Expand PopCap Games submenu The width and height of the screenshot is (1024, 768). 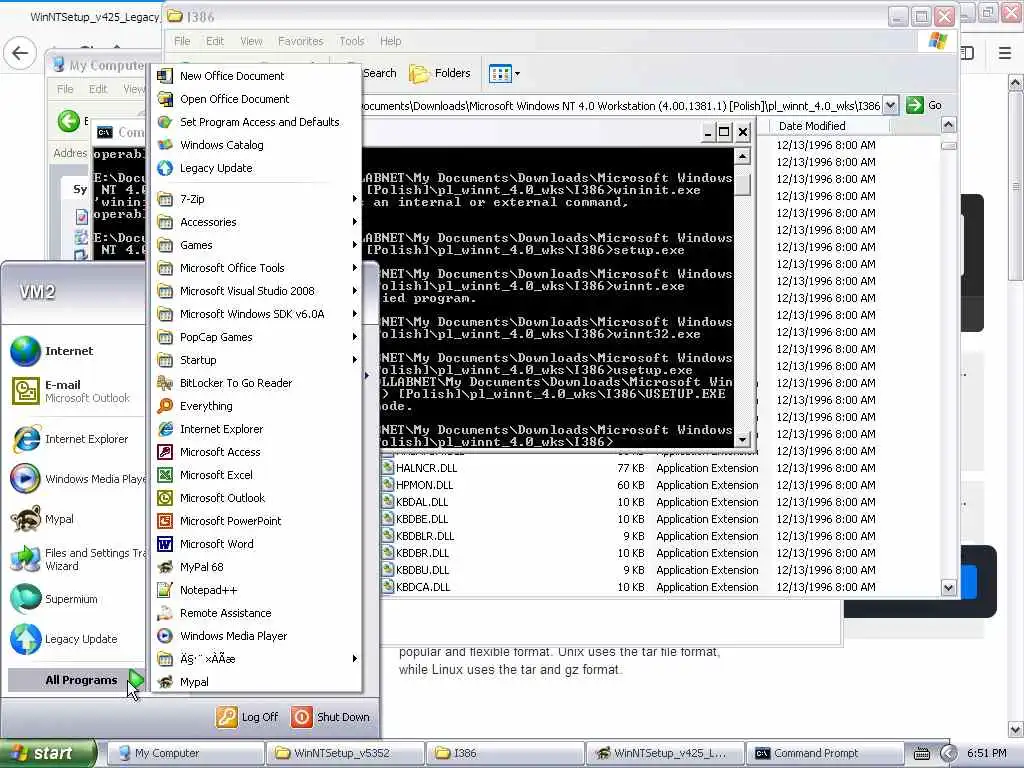pos(257,337)
